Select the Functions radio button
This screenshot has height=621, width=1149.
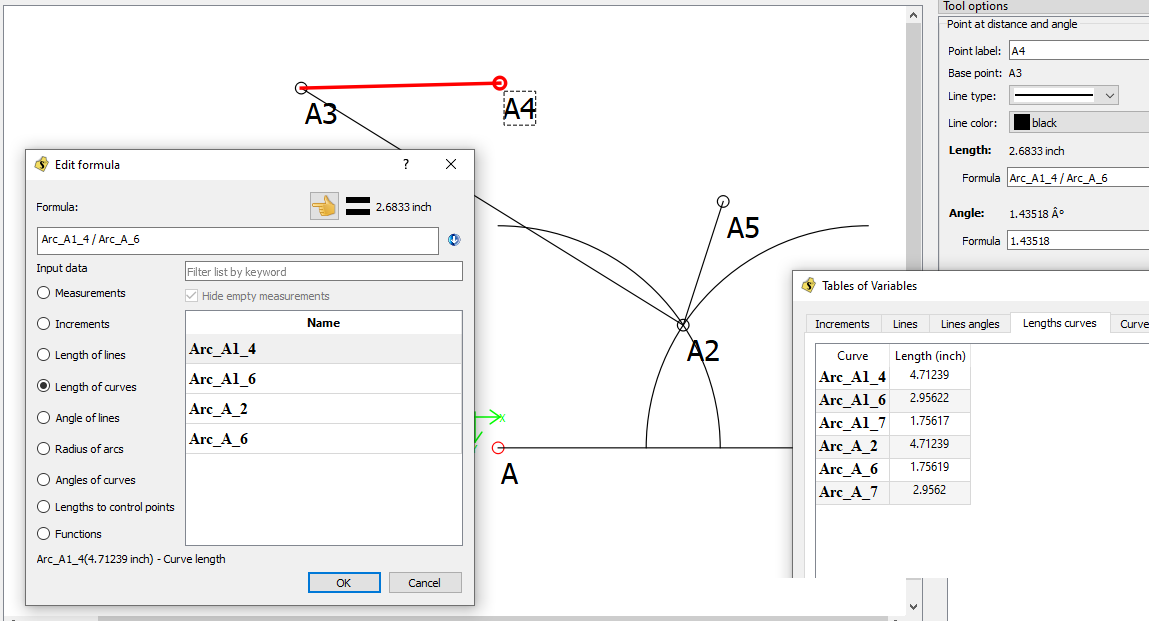point(43,534)
